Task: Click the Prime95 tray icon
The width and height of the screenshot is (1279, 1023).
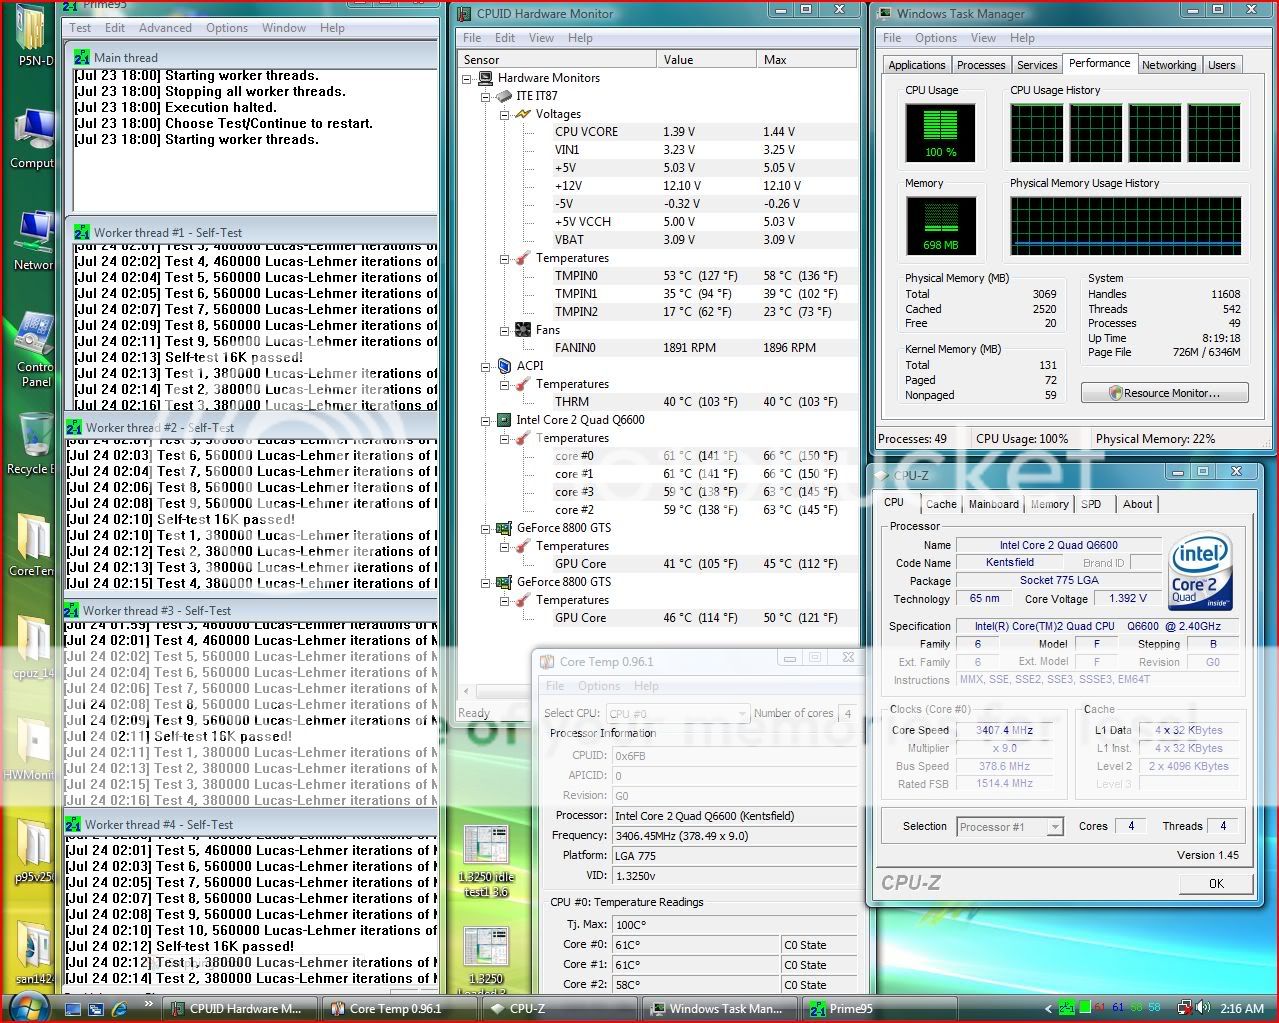Action: [x=1067, y=1008]
